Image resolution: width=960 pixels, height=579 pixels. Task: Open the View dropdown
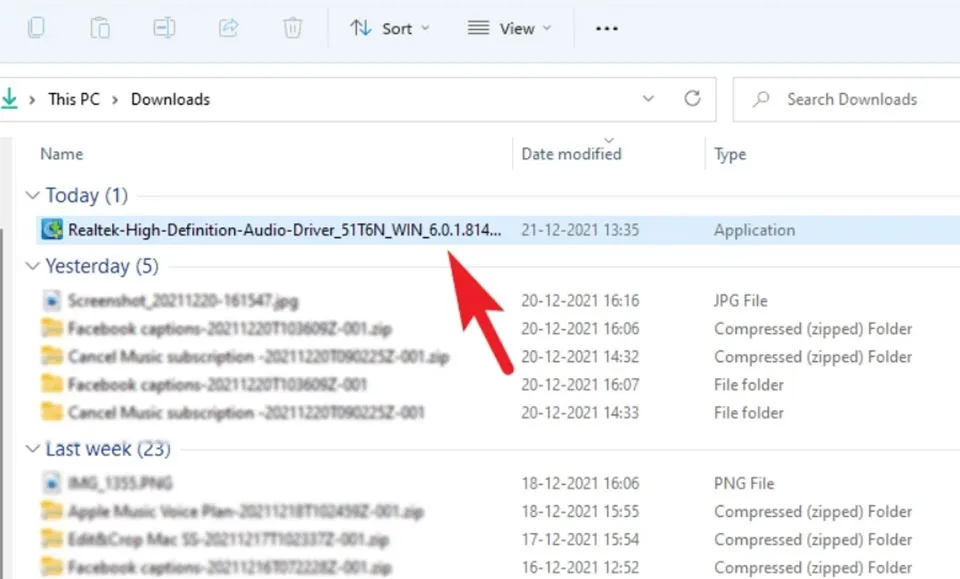508,28
